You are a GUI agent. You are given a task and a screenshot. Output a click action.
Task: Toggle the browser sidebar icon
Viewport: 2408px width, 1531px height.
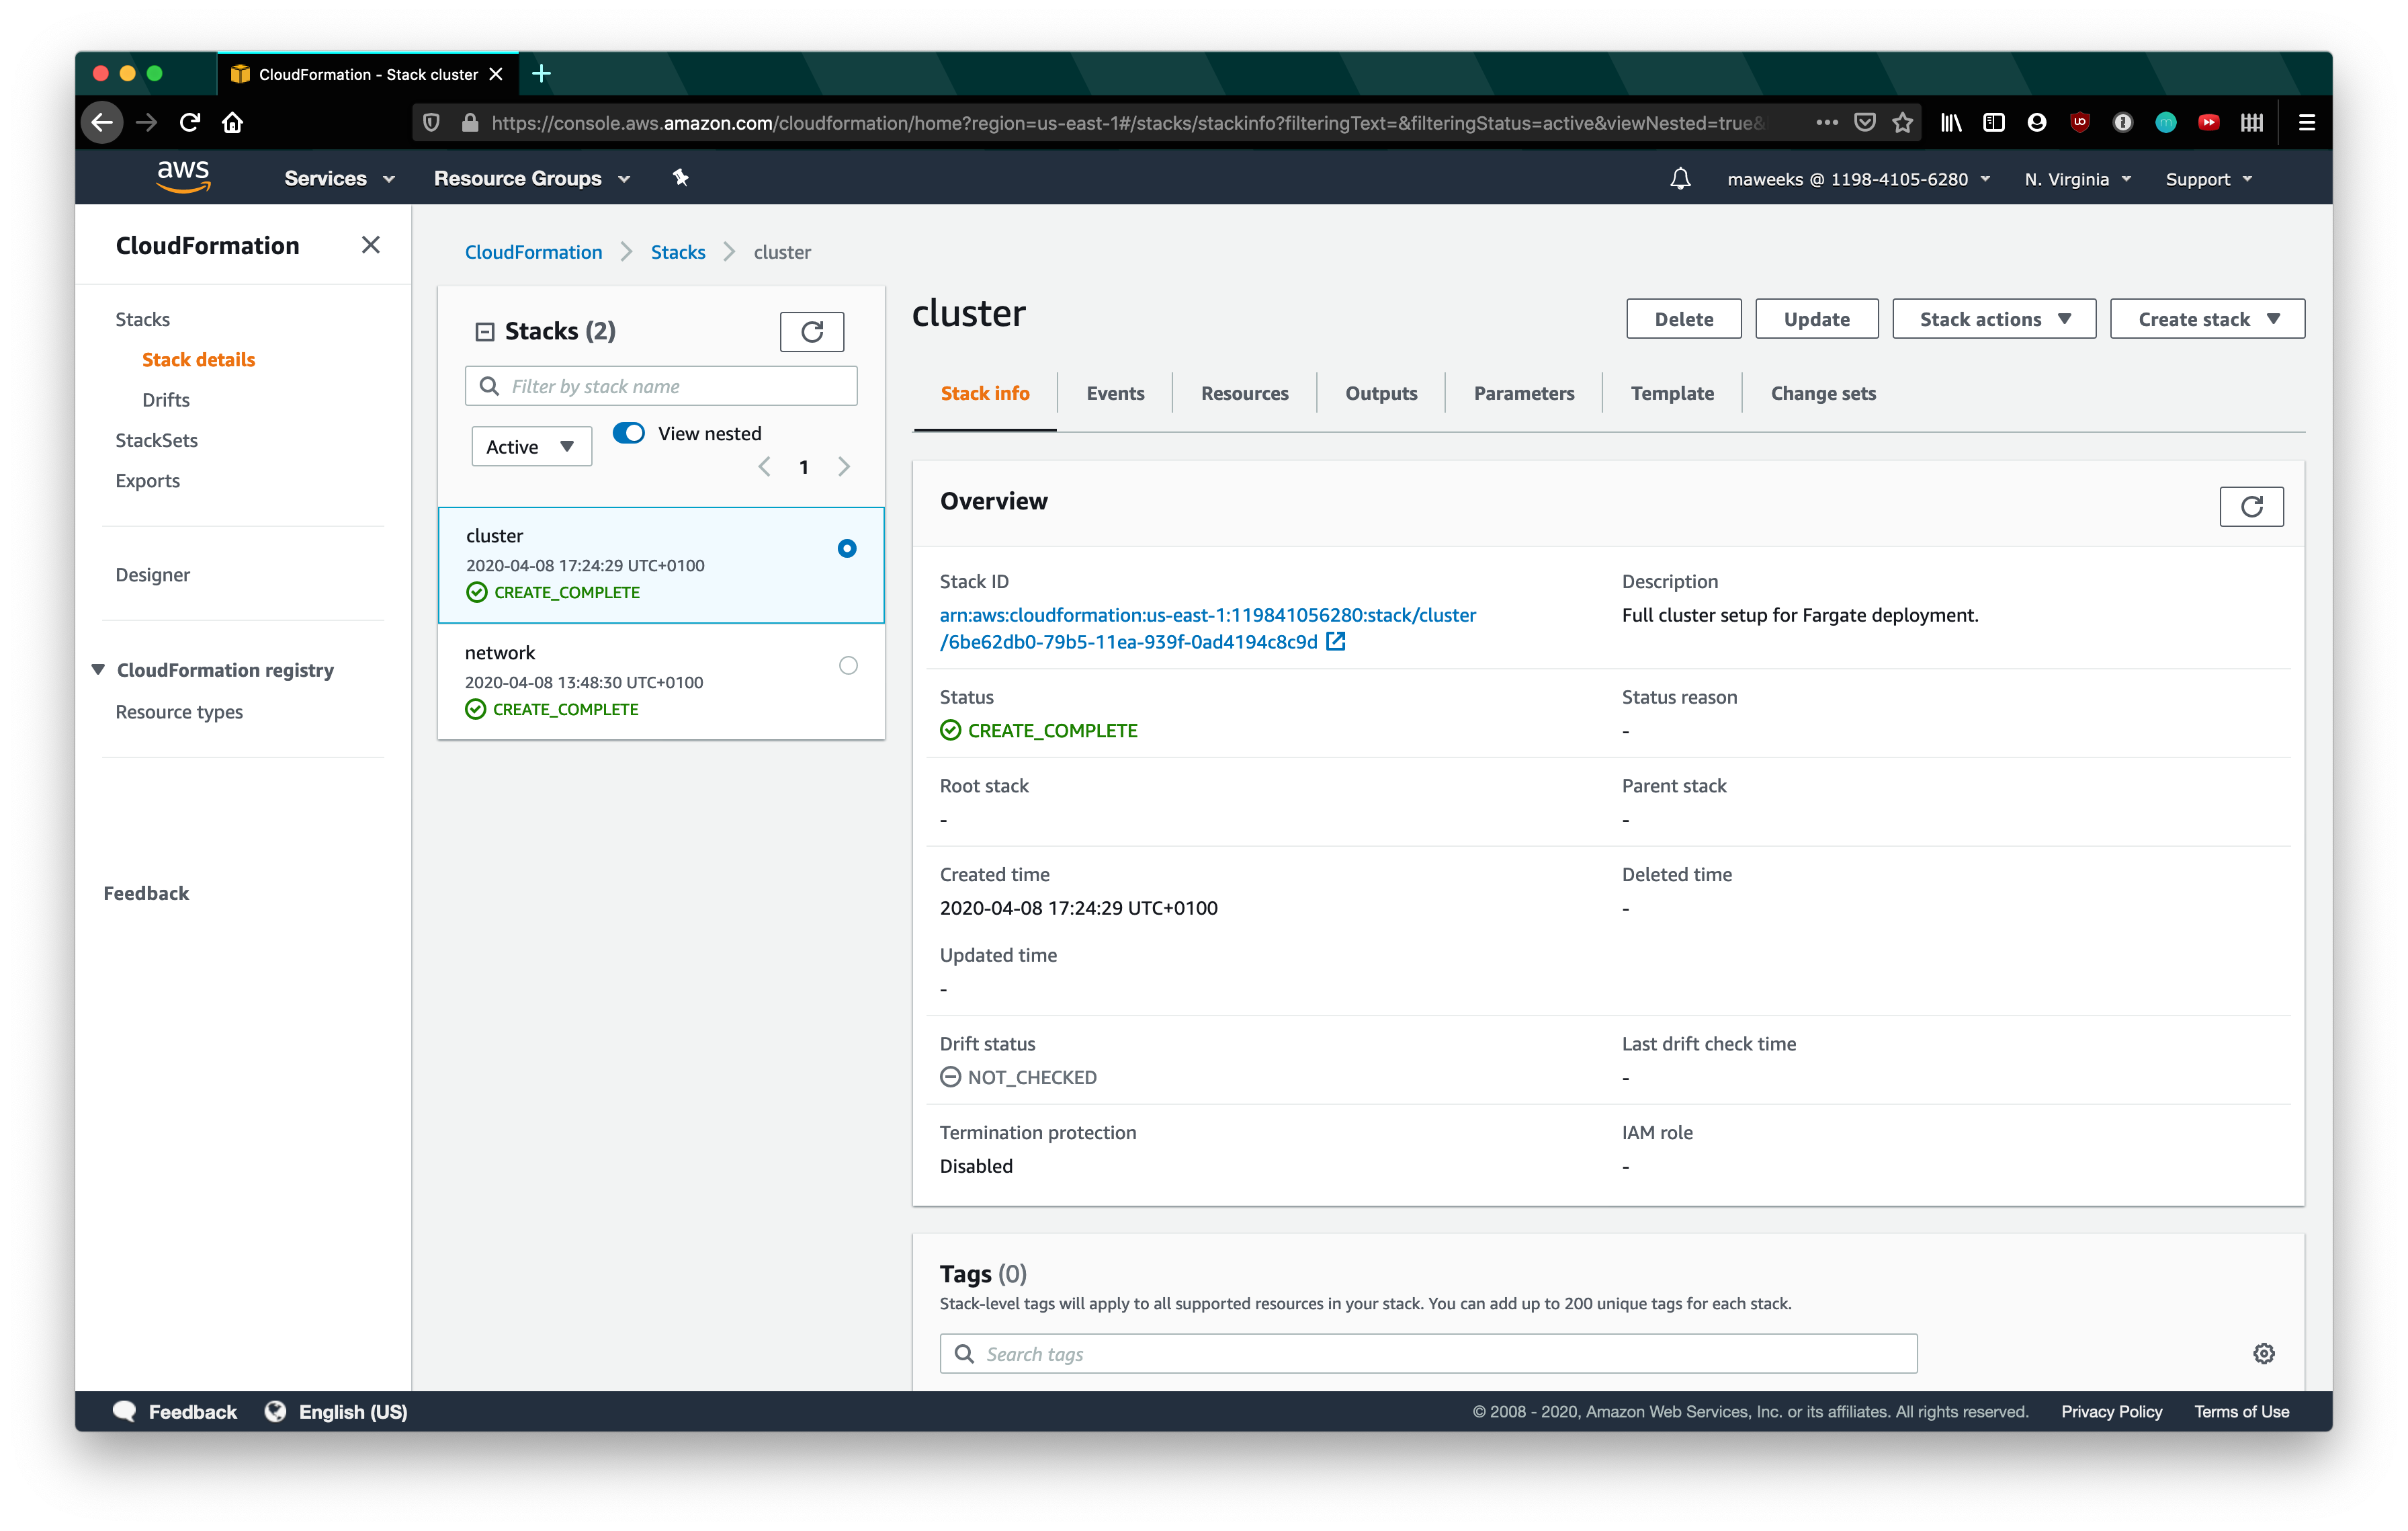coord(1994,123)
